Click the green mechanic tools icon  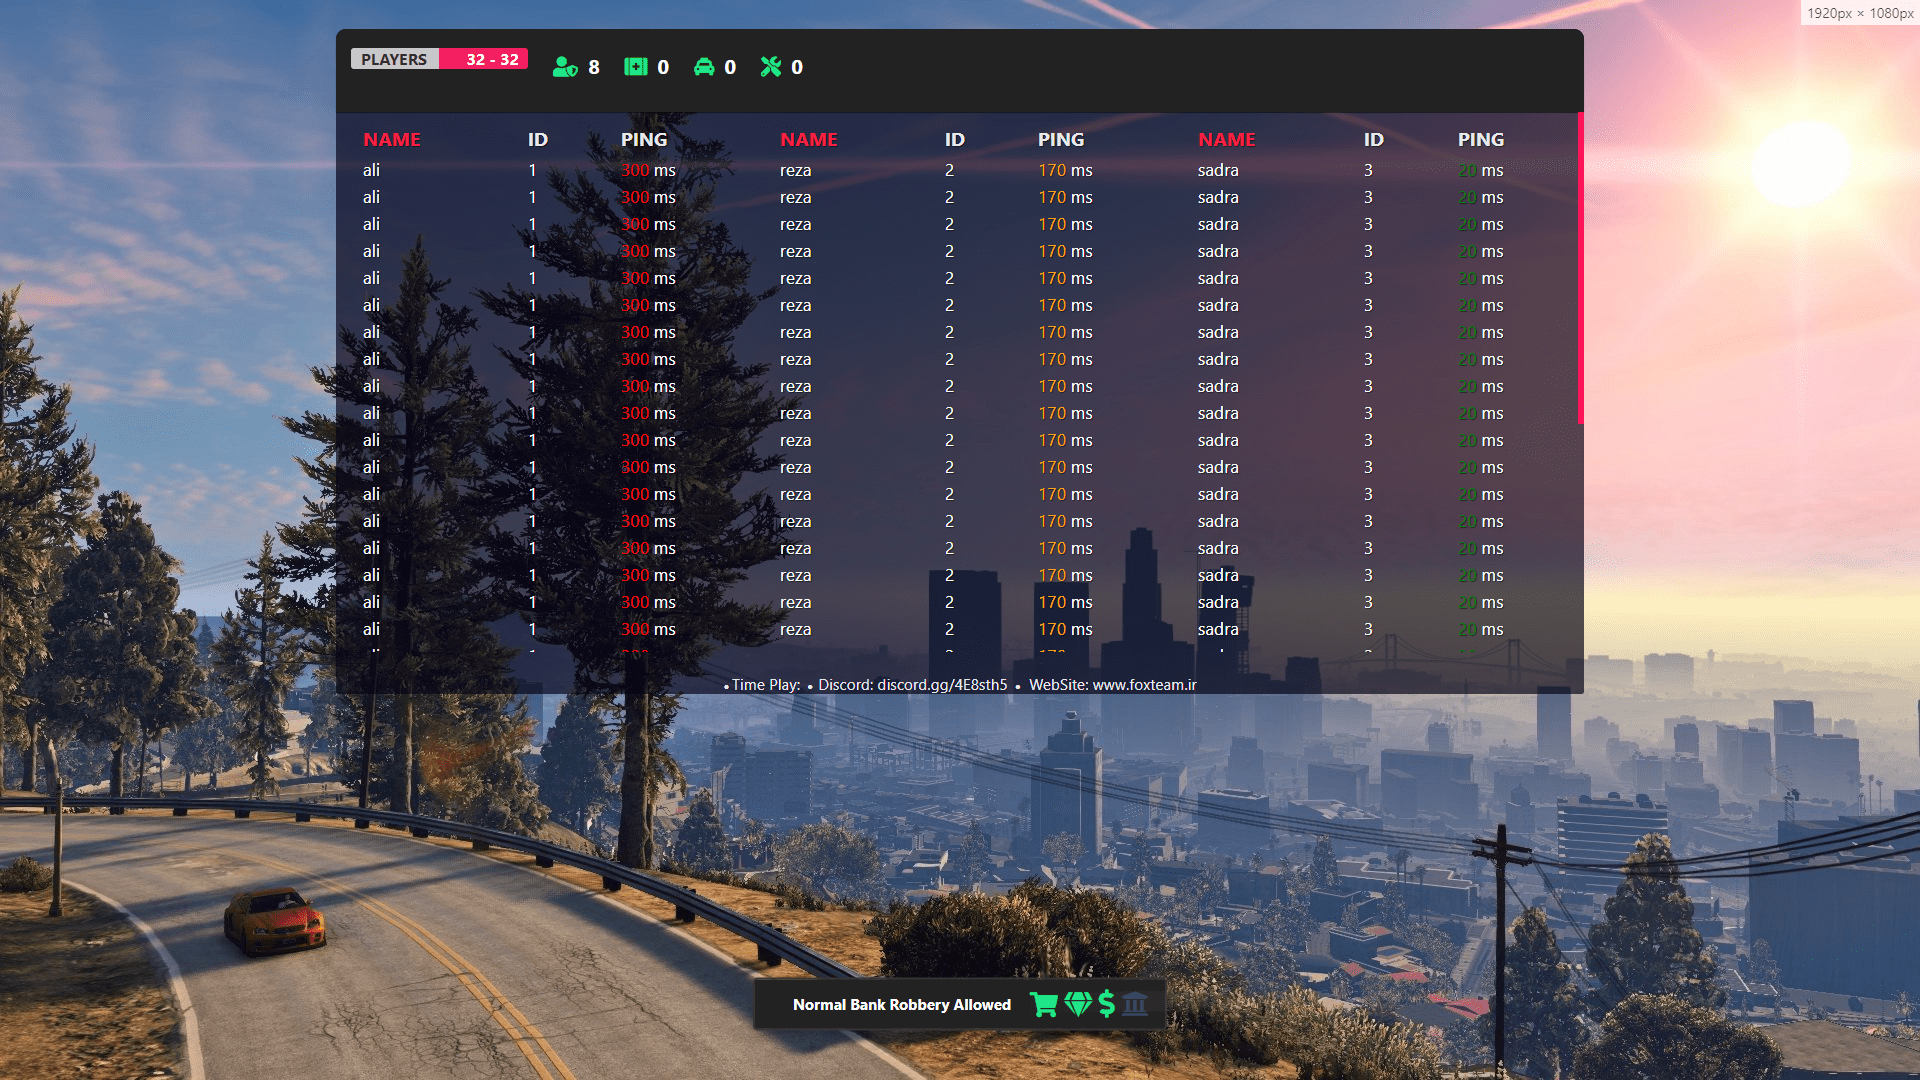coord(771,67)
